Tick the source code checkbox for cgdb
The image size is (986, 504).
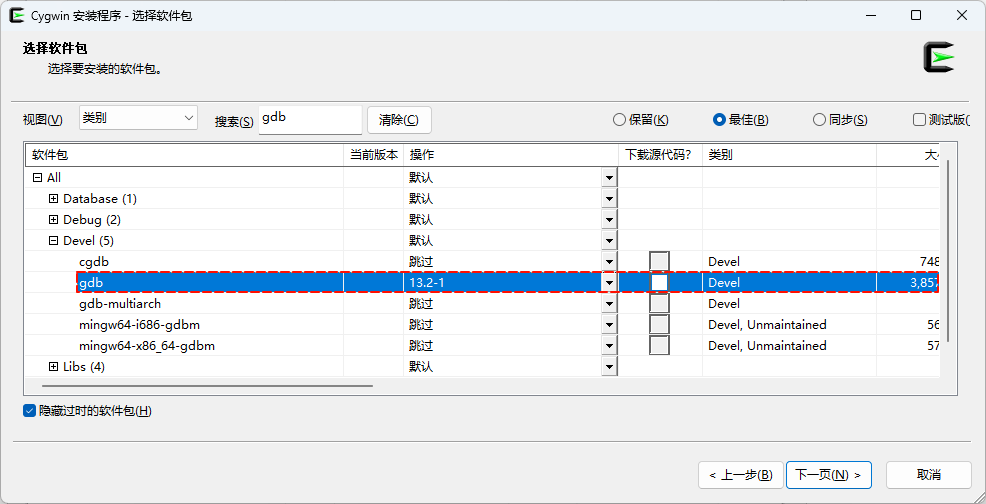(x=659, y=262)
